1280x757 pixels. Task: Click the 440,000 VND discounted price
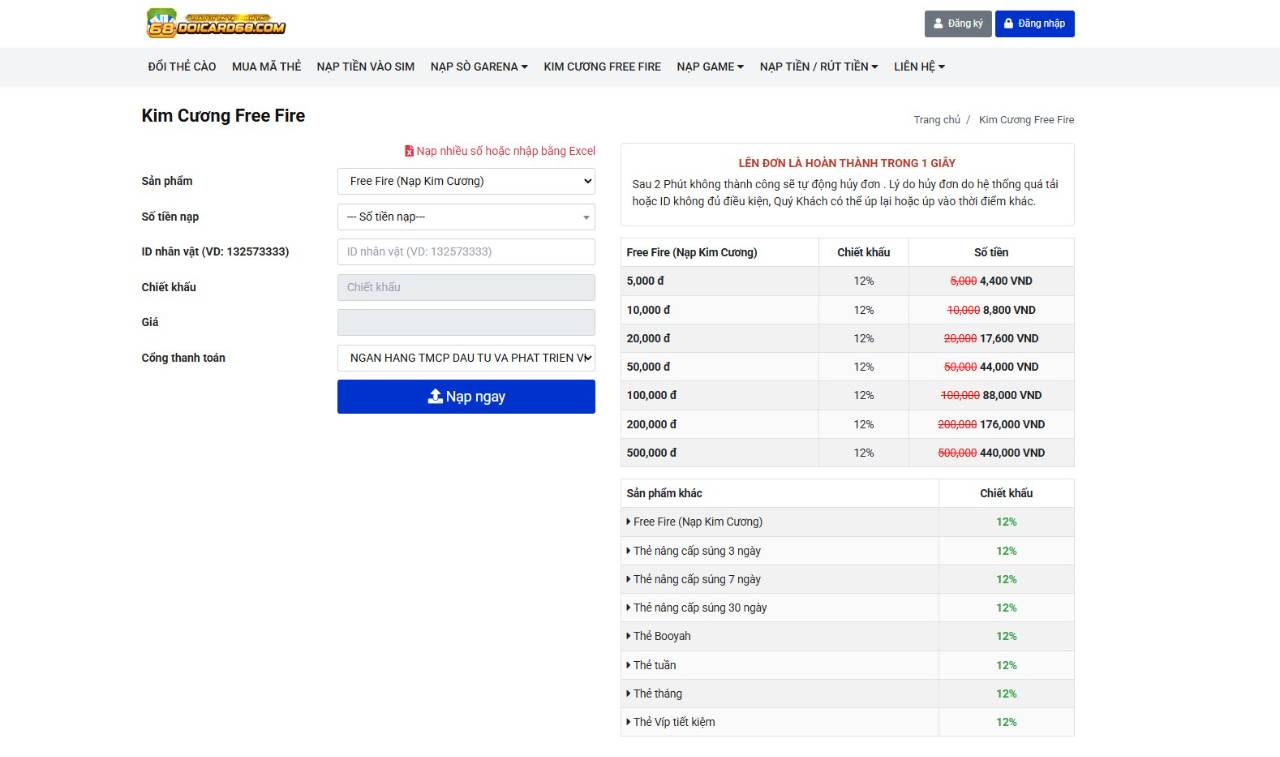pyautogui.click(x=1012, y=453)
